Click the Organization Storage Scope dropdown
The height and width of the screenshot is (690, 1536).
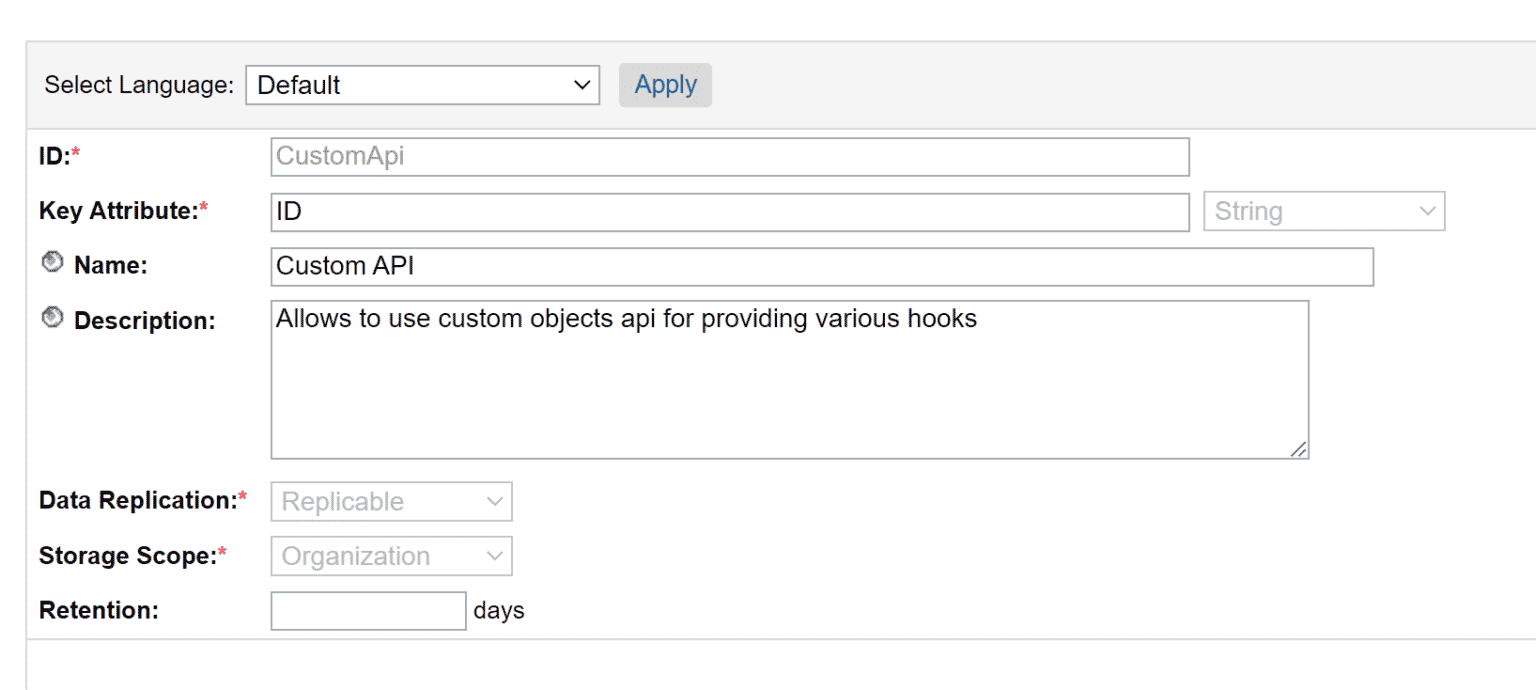(390, 556)
